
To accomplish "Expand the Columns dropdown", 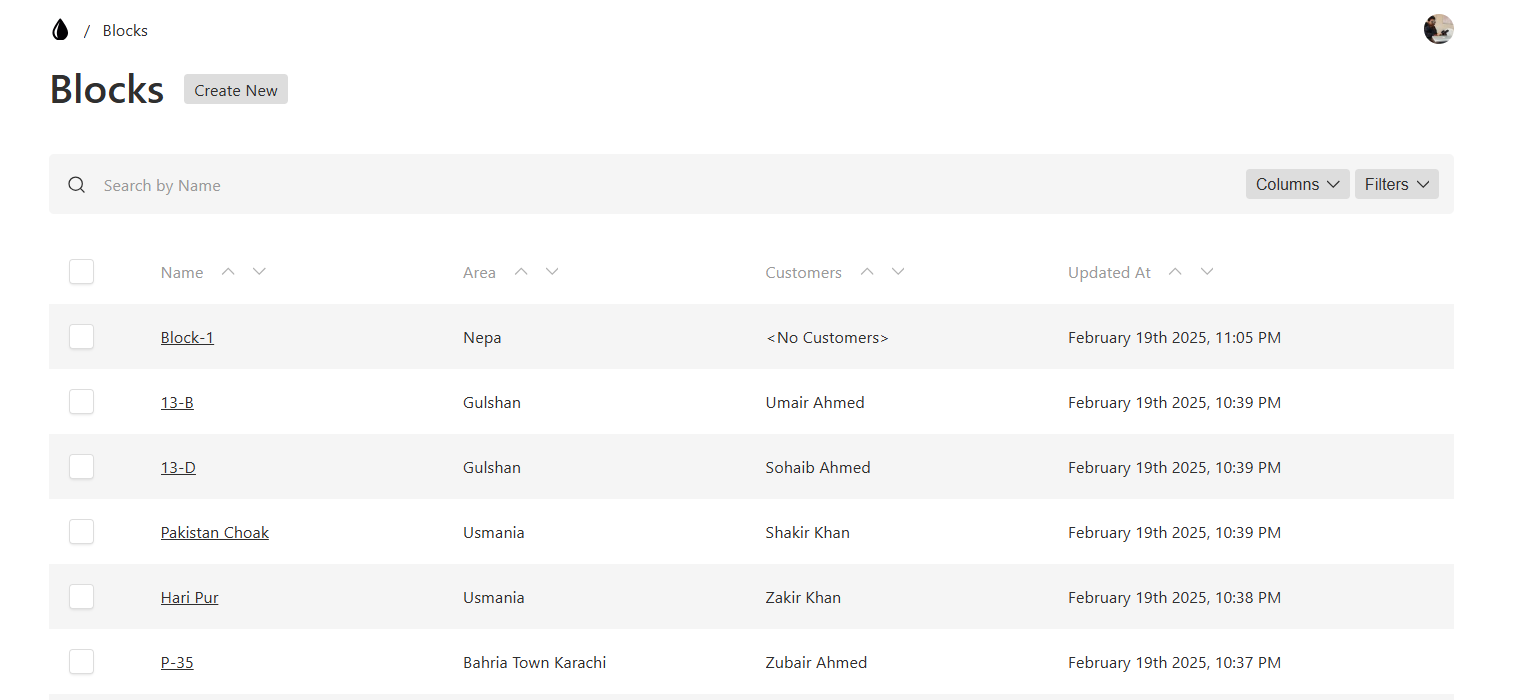I will tap(1297, 184).
